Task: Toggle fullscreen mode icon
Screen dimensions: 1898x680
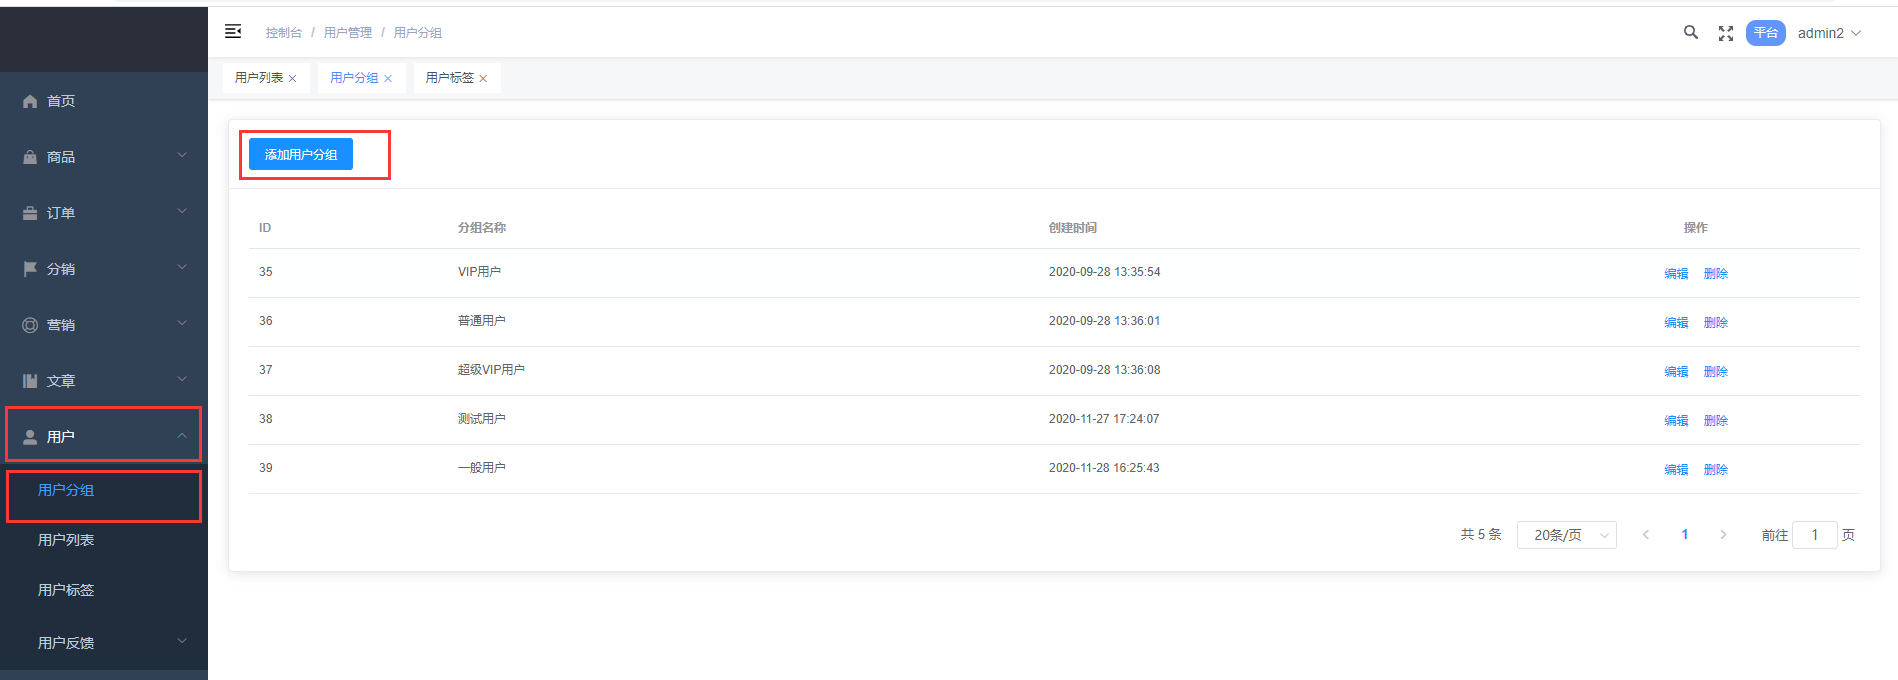Action: click(1726, 33)
